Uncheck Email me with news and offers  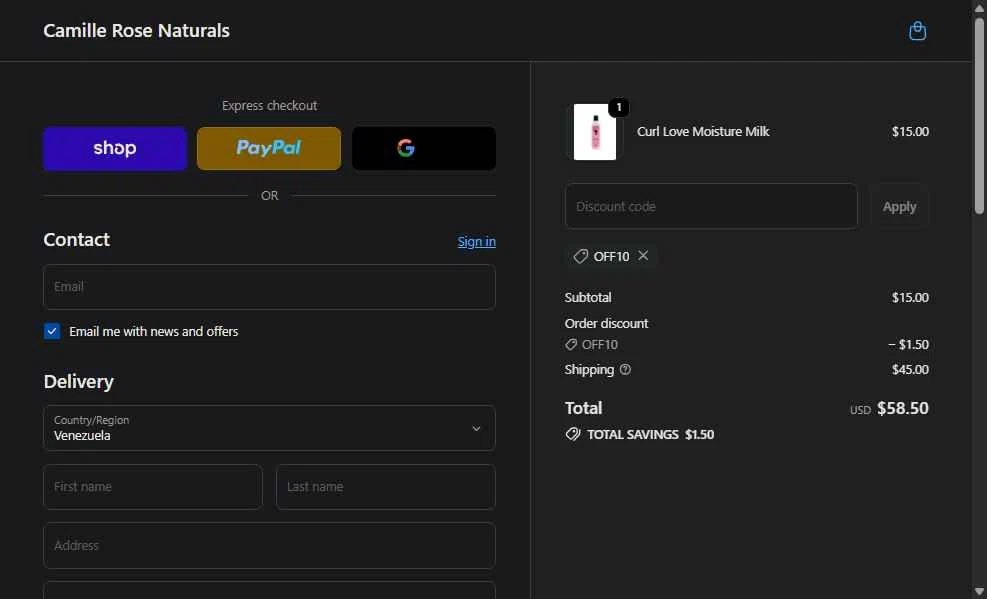pos(52,331)
